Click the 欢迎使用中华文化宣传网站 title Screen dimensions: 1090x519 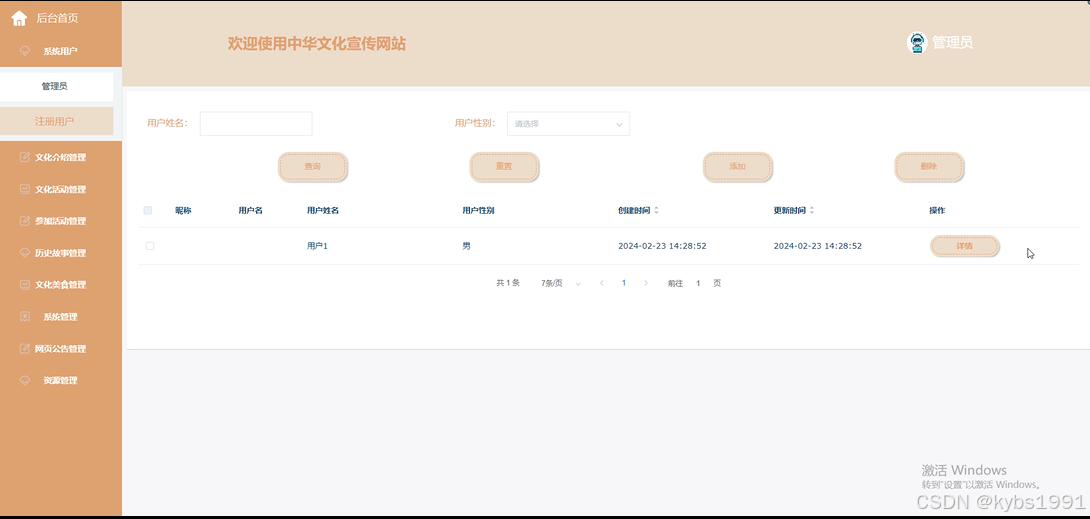[x=317, y=43]
